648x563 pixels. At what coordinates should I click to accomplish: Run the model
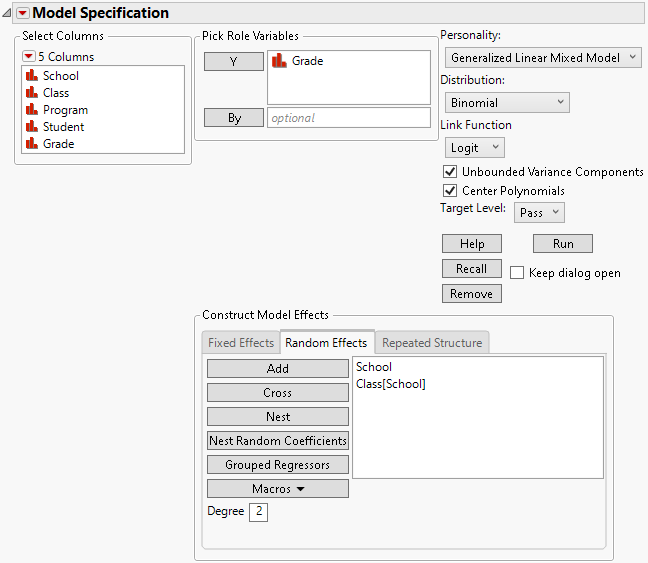click(562, 243)
